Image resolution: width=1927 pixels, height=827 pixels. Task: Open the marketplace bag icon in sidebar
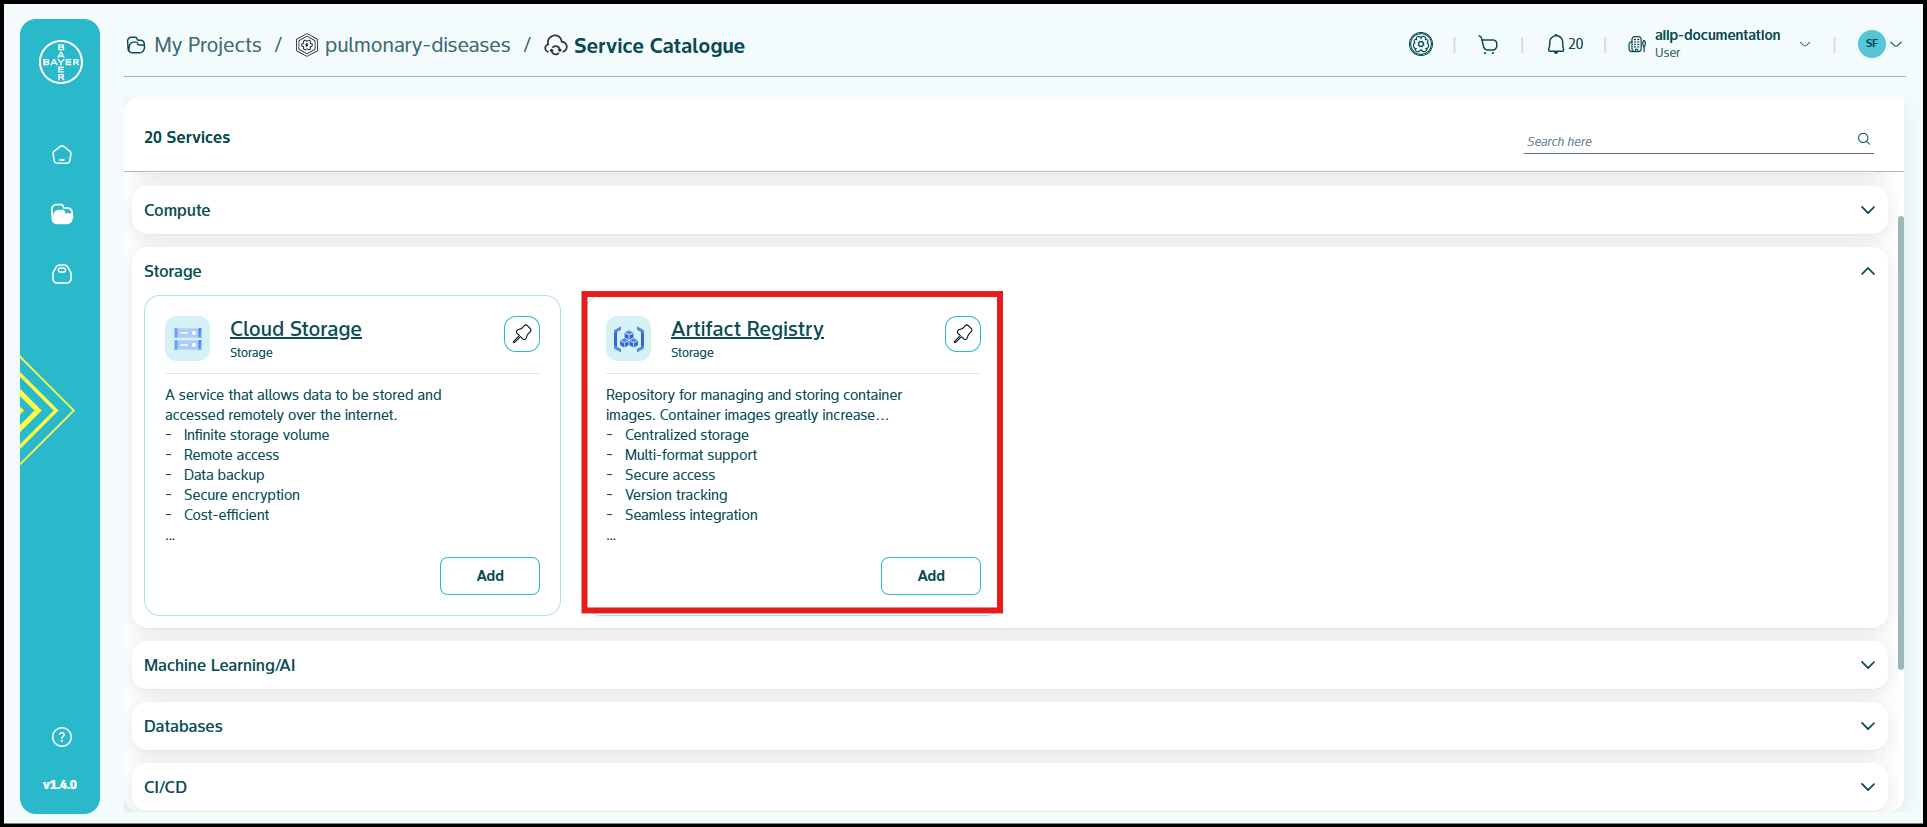click(x=62, y=274)
